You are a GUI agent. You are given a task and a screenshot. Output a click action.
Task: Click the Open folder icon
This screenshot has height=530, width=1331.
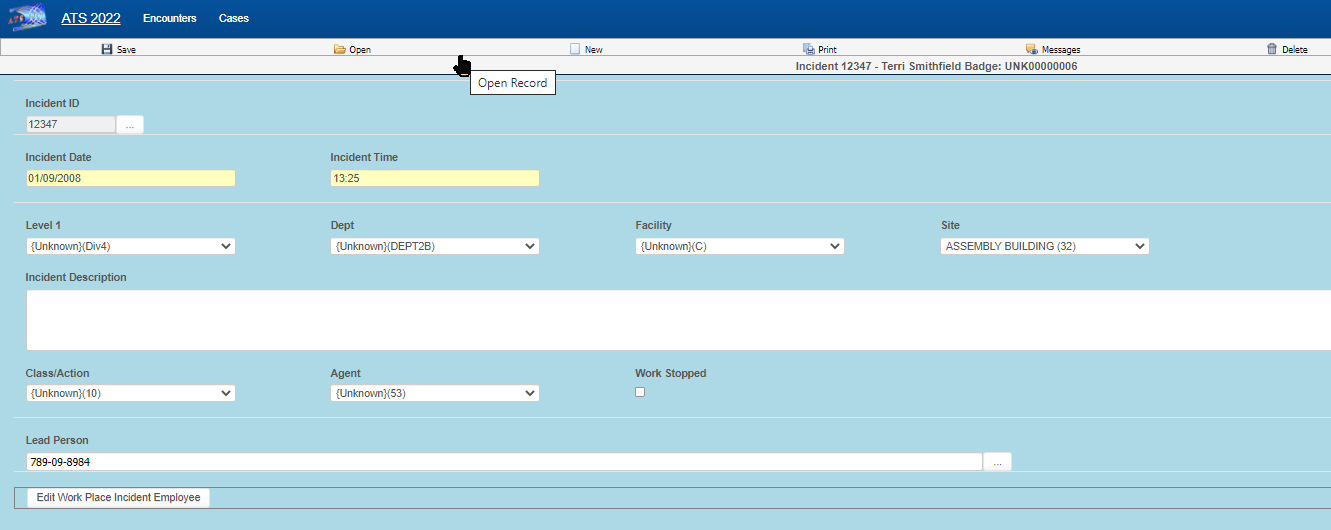click(339, 49)
